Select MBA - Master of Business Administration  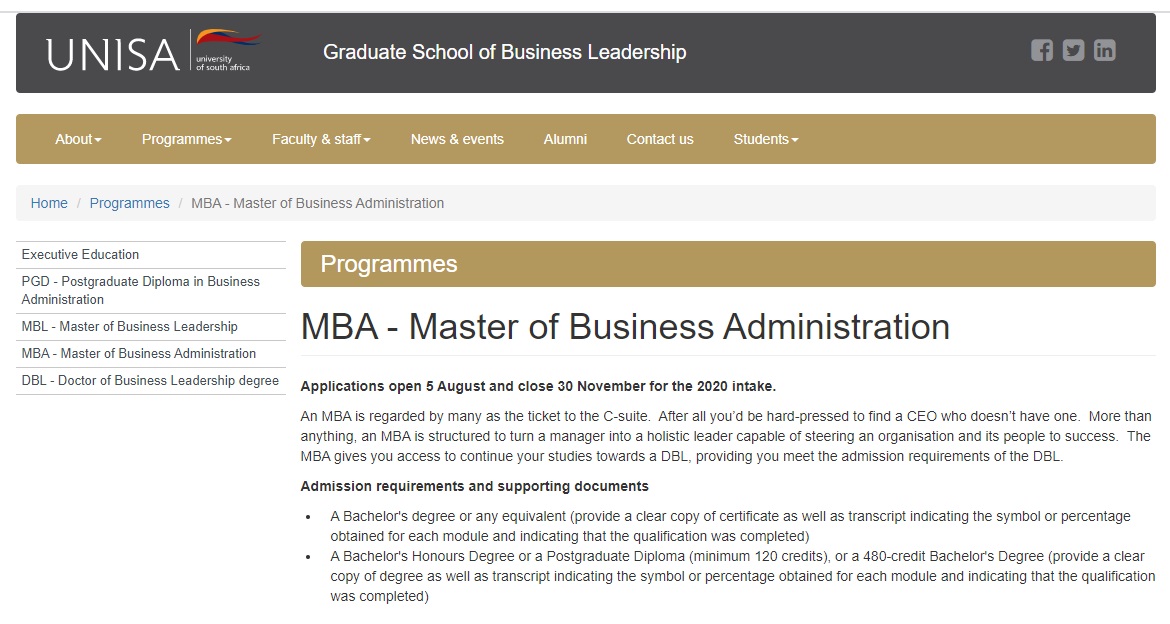[137, 353]
